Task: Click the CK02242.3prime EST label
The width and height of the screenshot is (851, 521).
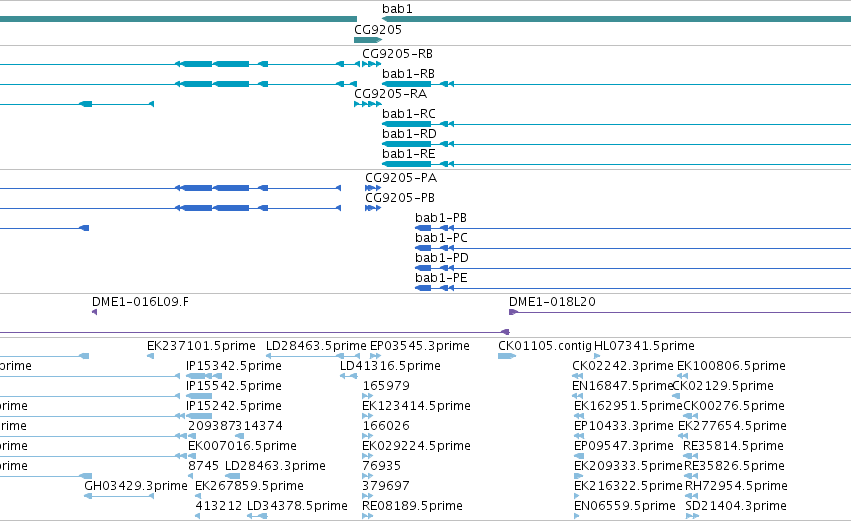Action: click(623, 366)
